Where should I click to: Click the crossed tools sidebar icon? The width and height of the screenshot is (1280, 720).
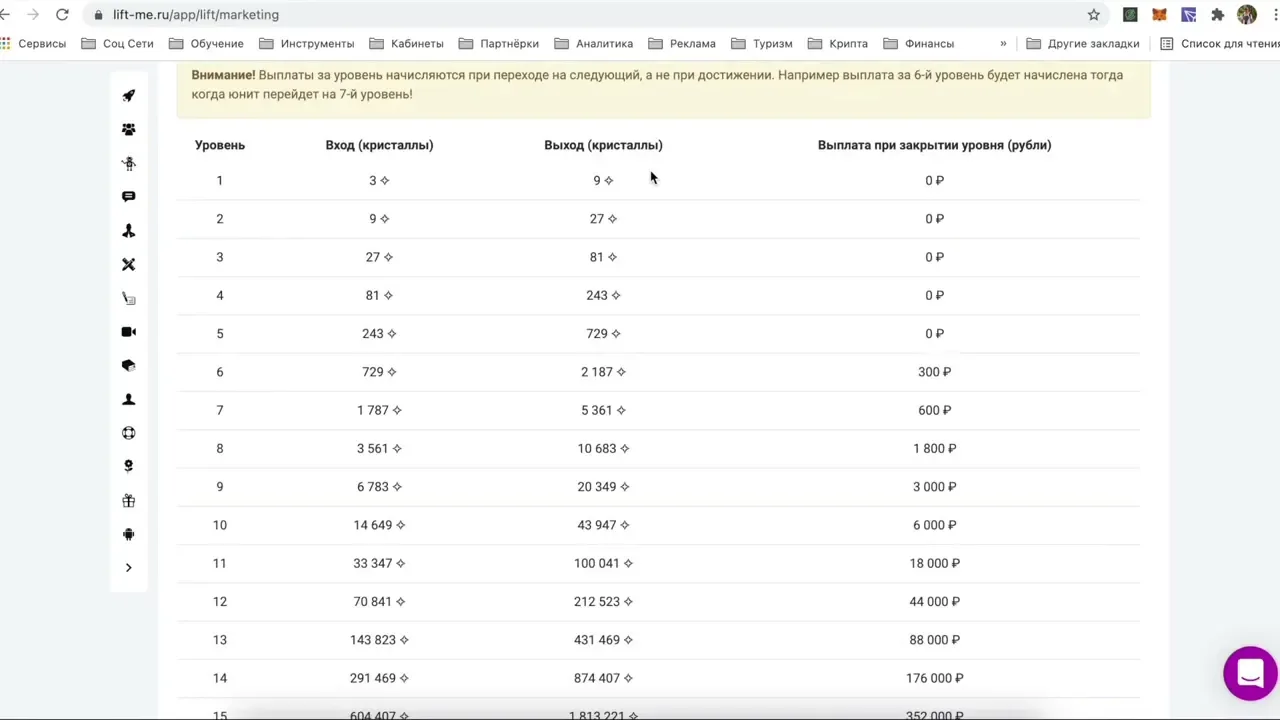tap(128, 265)
